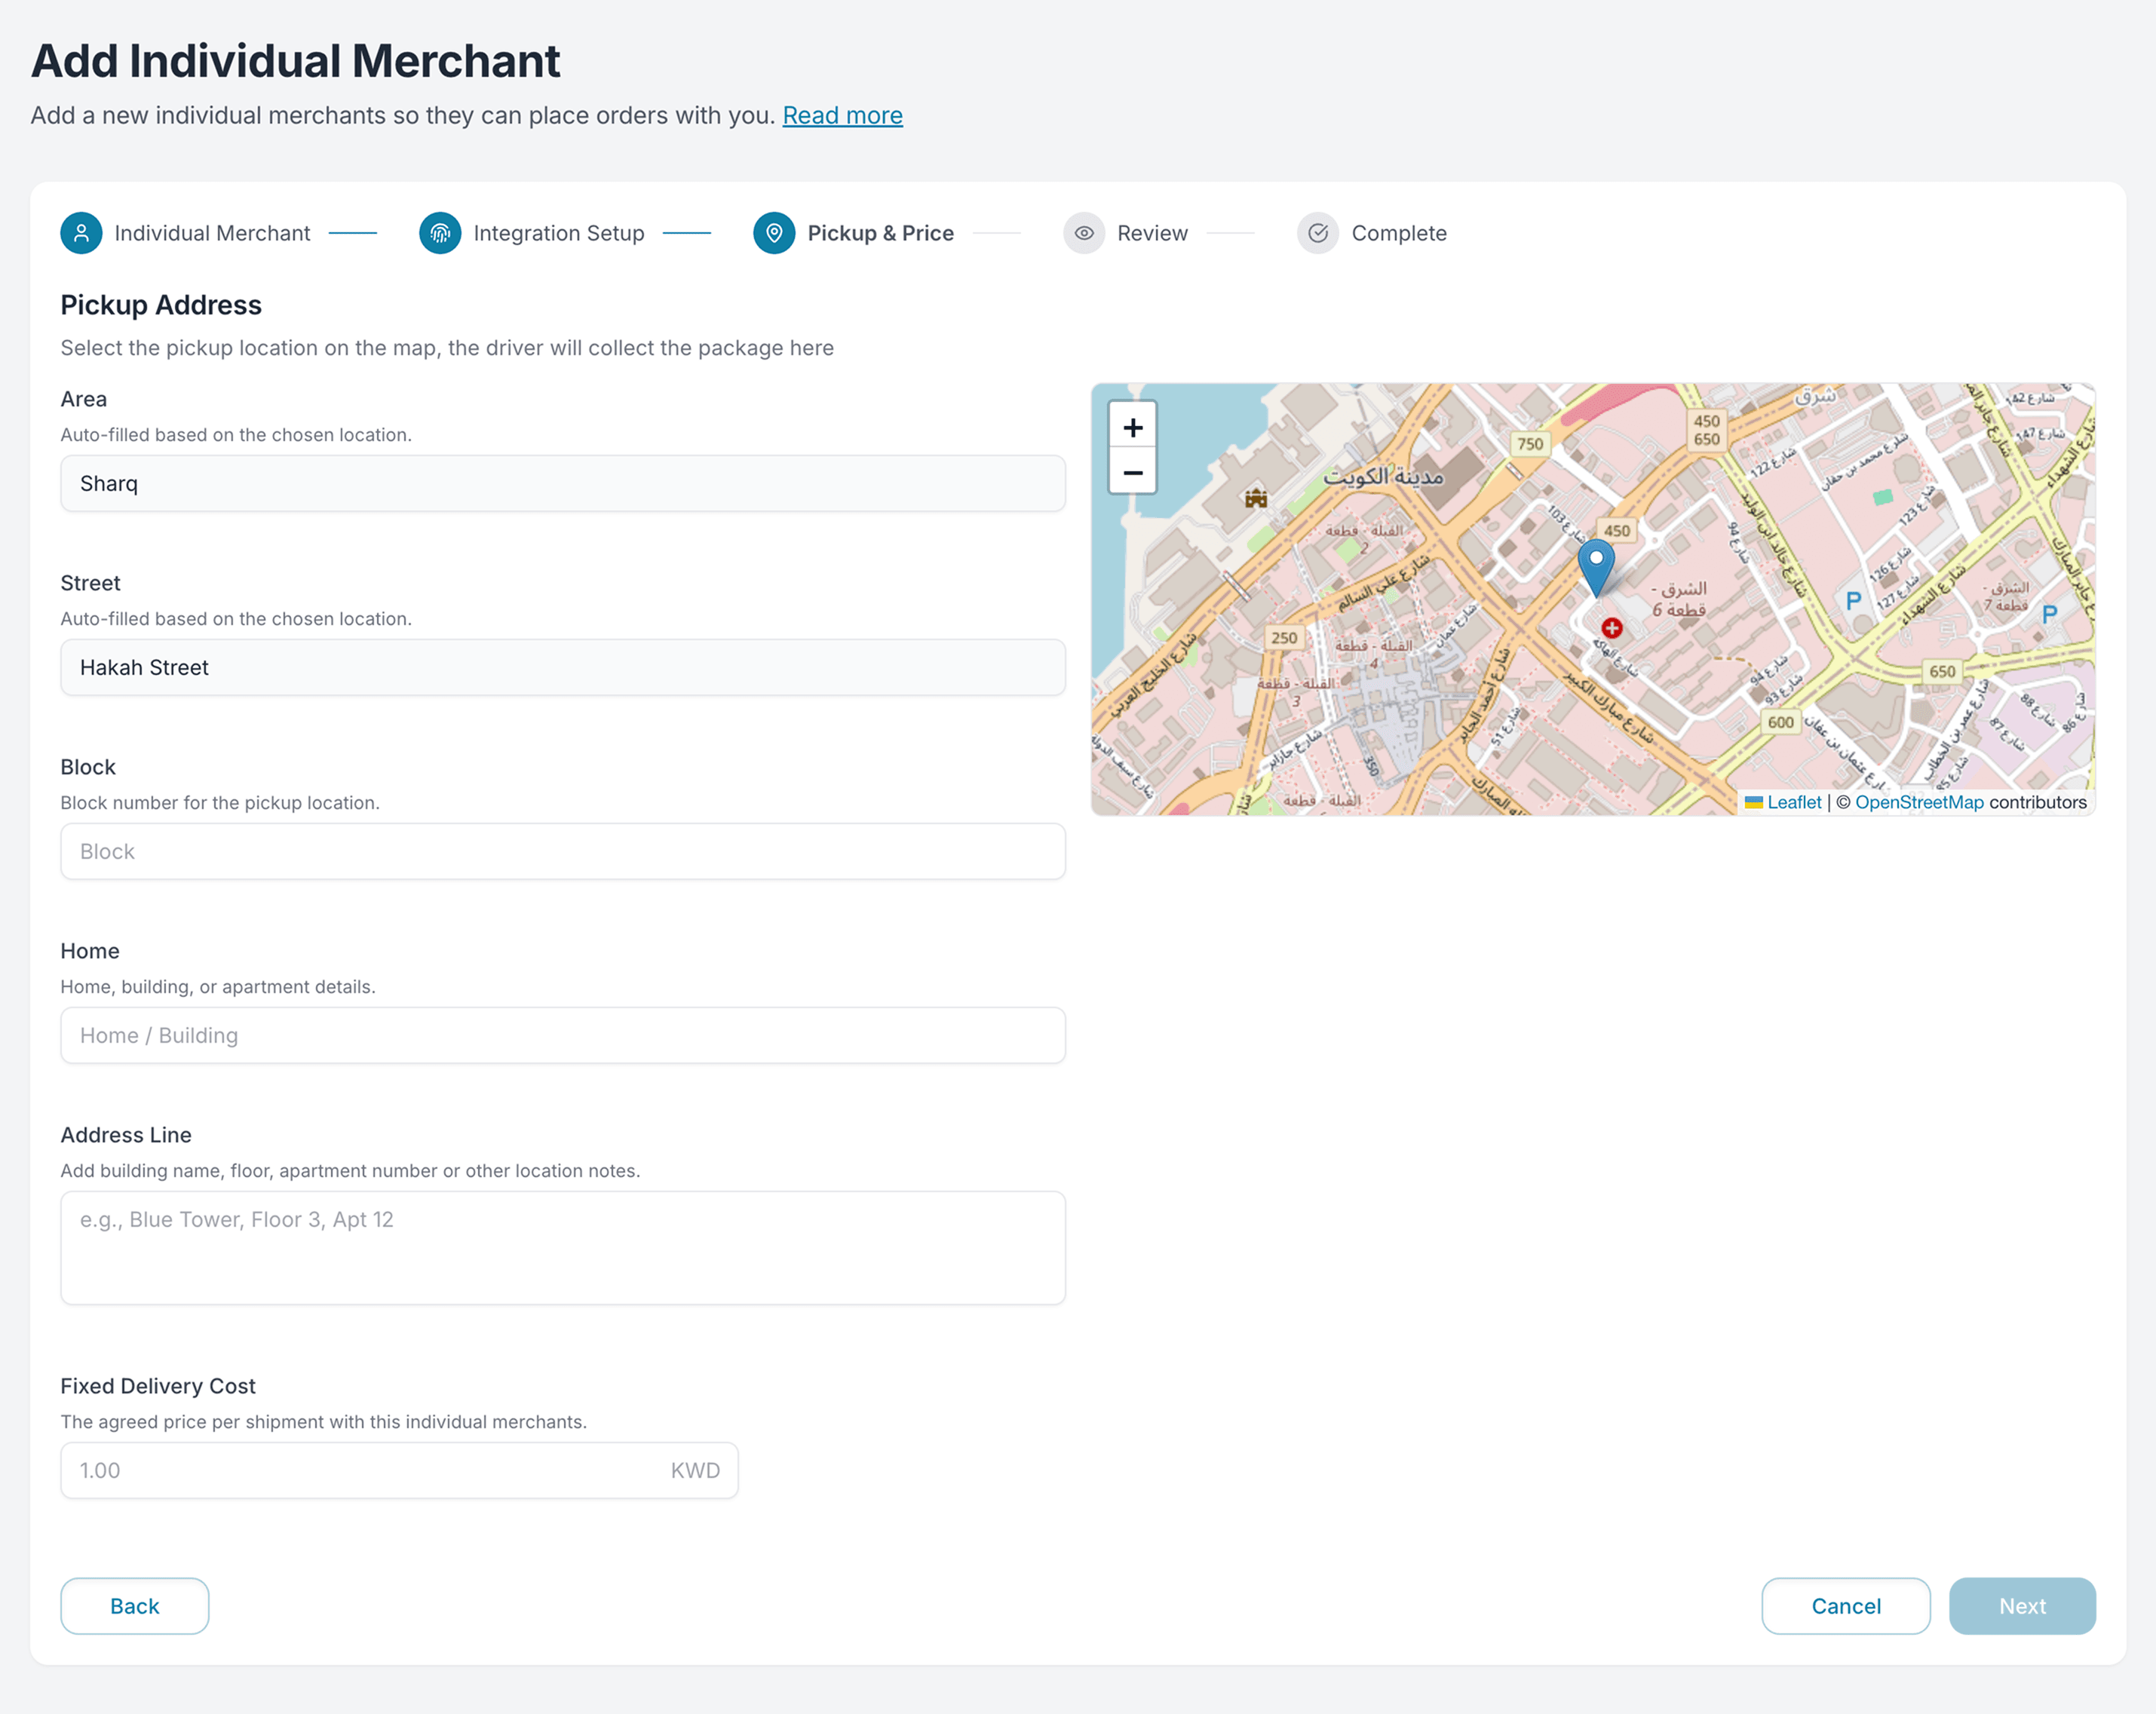Select the Integration Setup fingerprint icon

point(440,233)
